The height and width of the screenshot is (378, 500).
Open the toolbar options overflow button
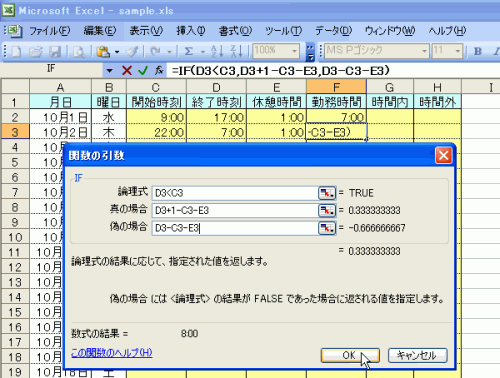(310, 52)
